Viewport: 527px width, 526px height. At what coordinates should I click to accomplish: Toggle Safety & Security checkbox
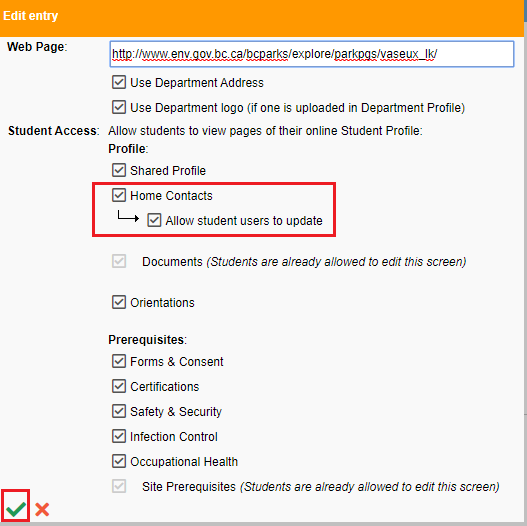point(119,411)
